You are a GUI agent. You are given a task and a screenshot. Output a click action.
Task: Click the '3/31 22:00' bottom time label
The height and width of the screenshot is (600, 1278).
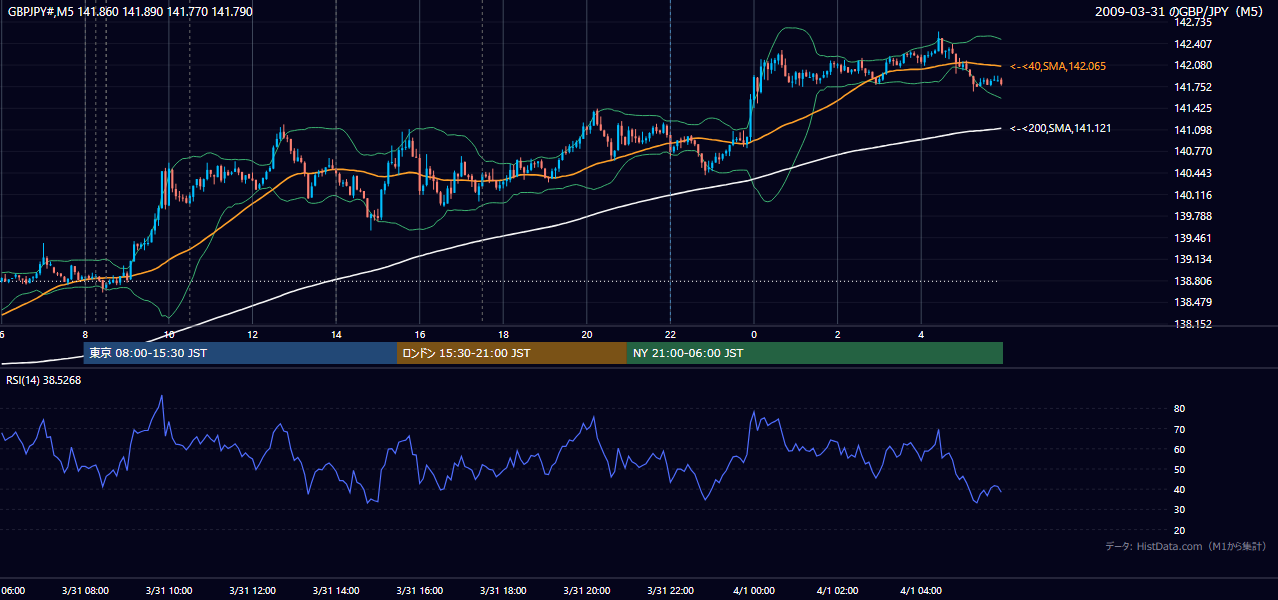click(x=670, y=591)
